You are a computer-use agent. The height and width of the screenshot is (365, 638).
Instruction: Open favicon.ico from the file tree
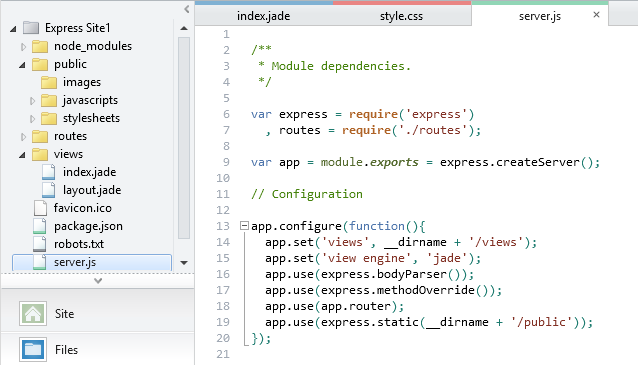[83, 208]
